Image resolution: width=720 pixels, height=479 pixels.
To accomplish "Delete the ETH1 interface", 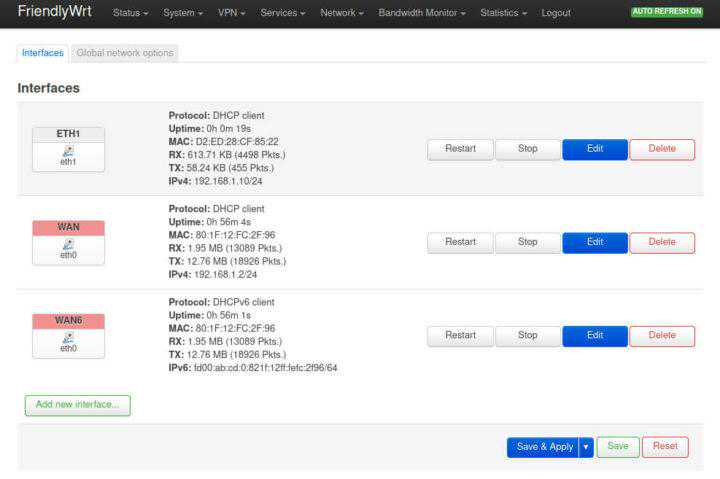I will [x=662, y=149].
